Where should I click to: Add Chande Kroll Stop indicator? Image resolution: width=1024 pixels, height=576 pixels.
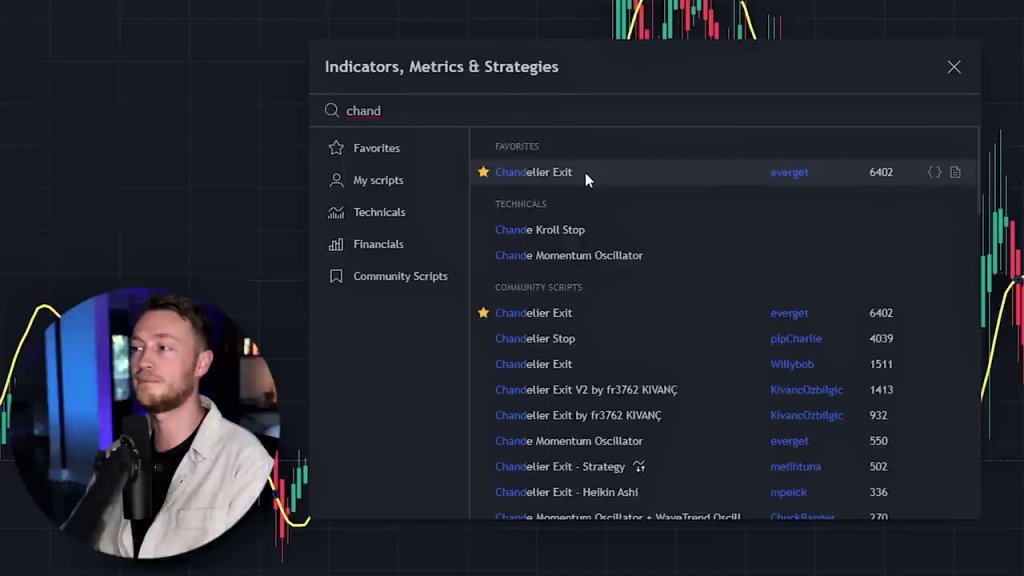click(540, 230)
